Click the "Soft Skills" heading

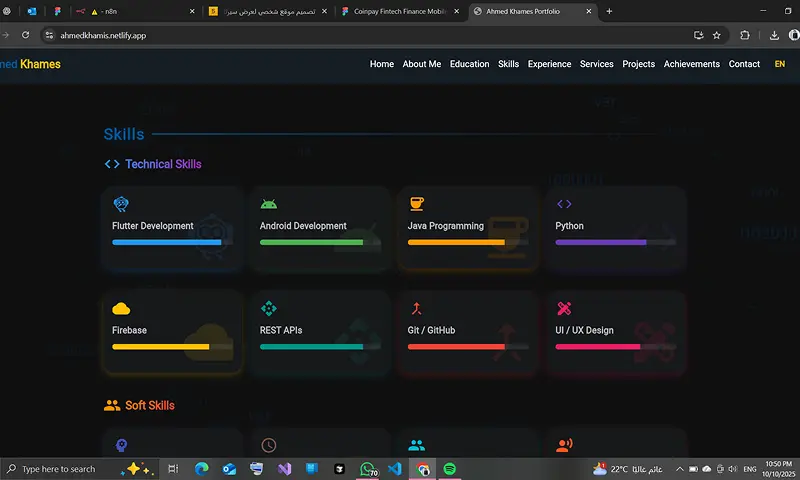(x=150, y=406)
